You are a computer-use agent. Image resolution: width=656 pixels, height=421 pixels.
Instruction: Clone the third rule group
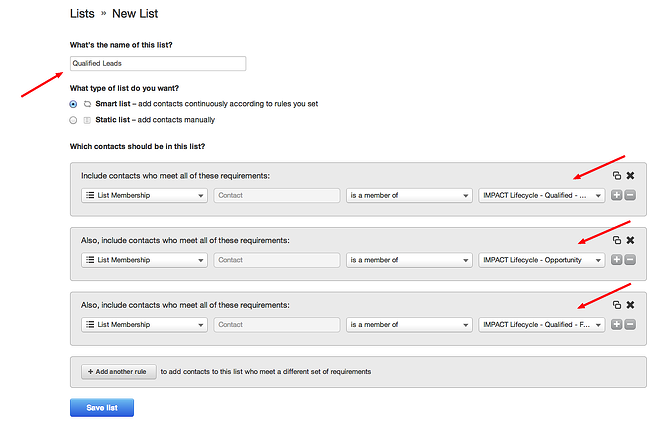tap(617, 305)
